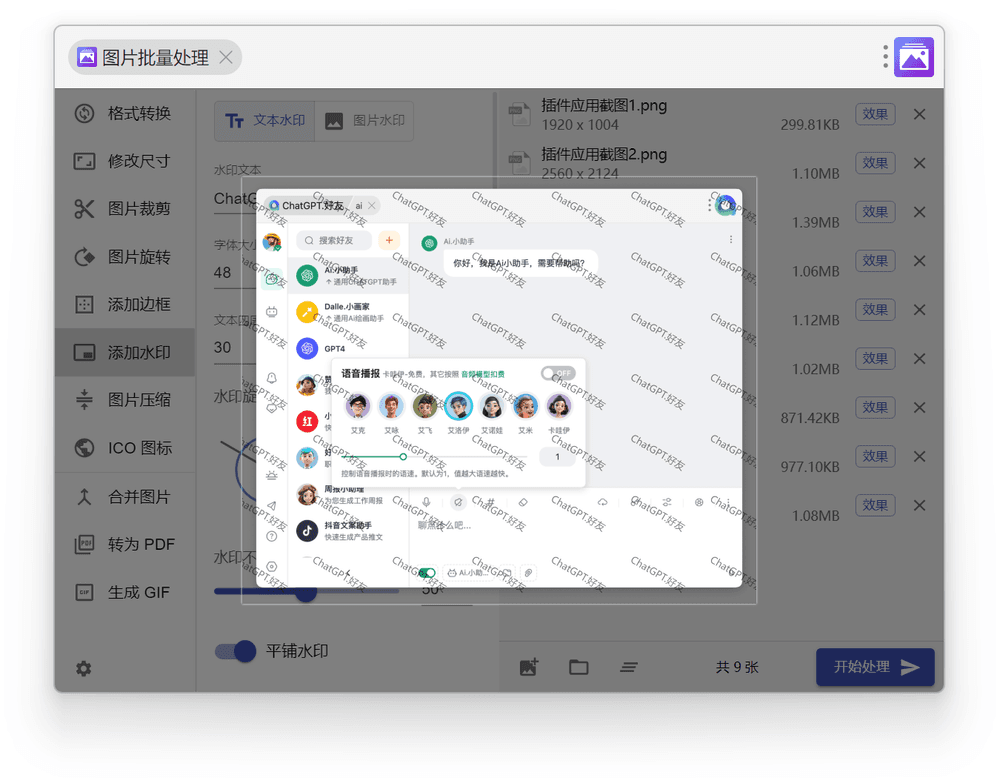Select file name 插件应用截图1.png

(604, 105)
